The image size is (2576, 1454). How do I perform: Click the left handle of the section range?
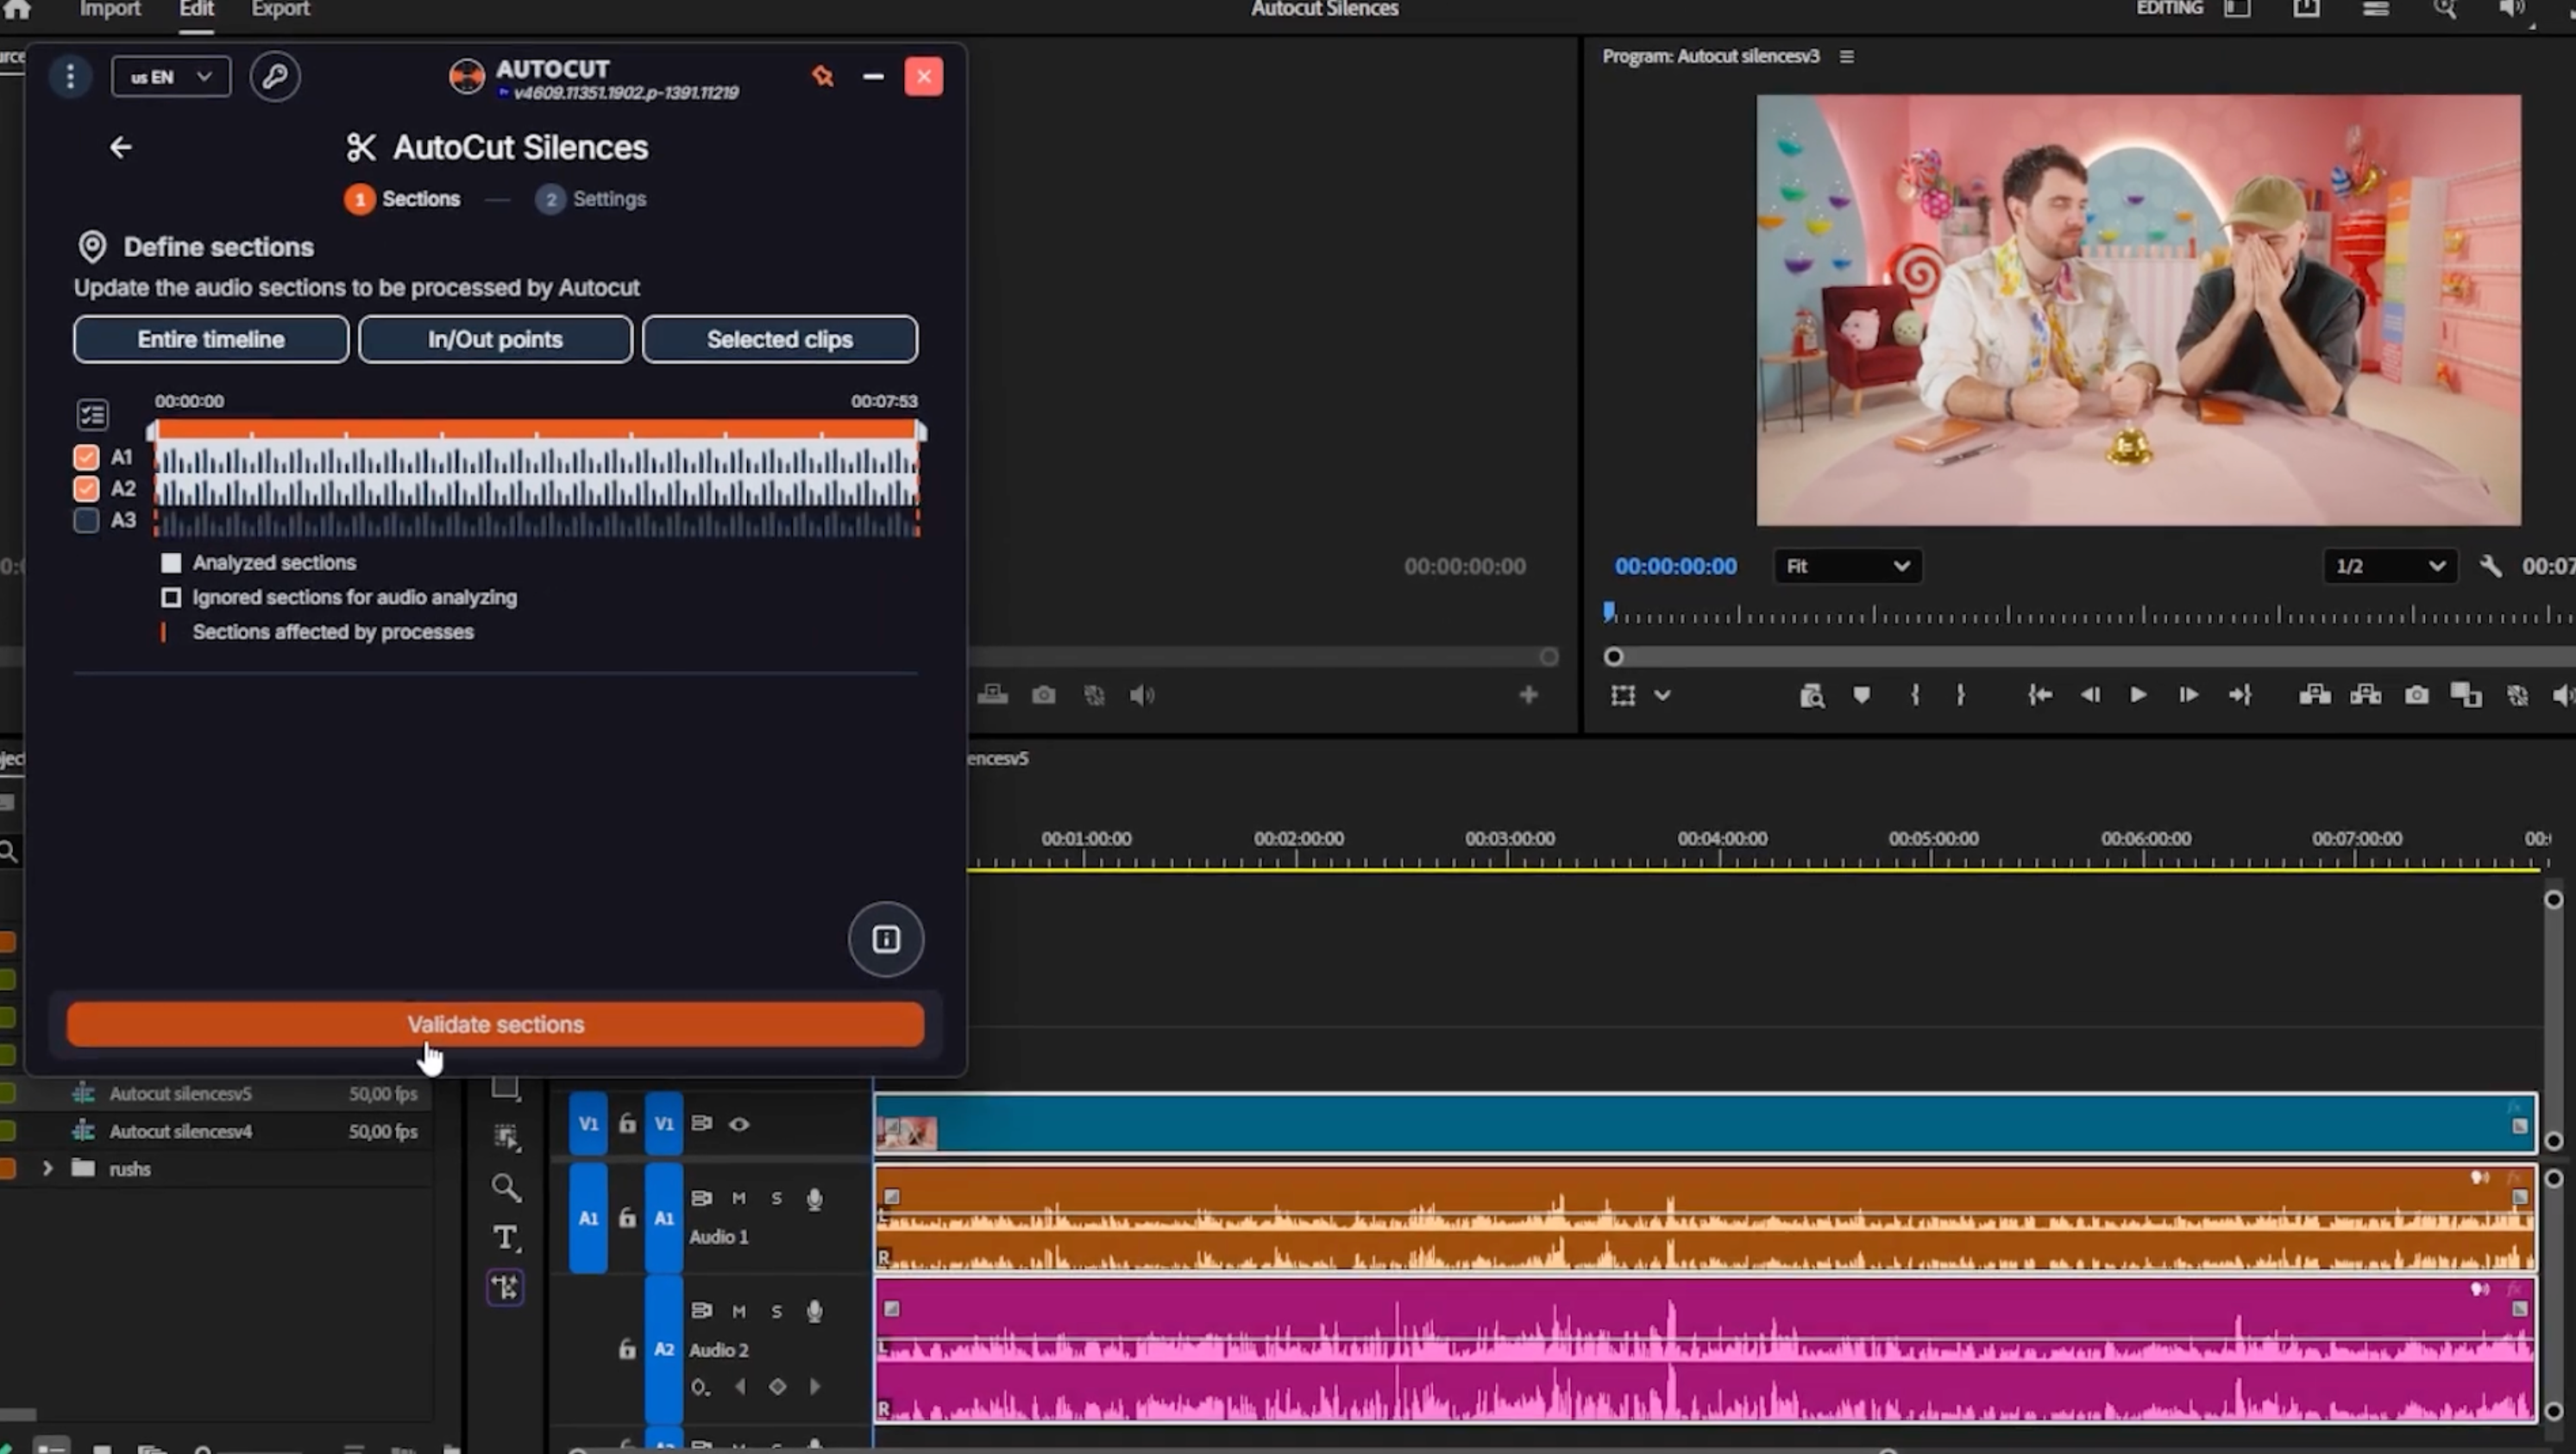pyautogui.click(x=152, y=432)
